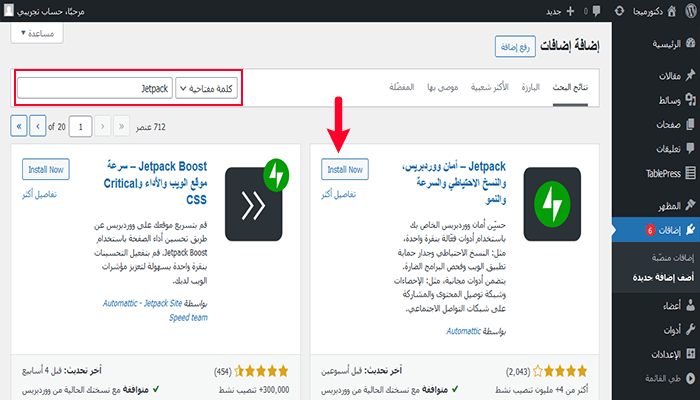The height and width of the screenshot is (400, 700).
Task: Click the user icon beside أعضاء
Action: point(690,305)
